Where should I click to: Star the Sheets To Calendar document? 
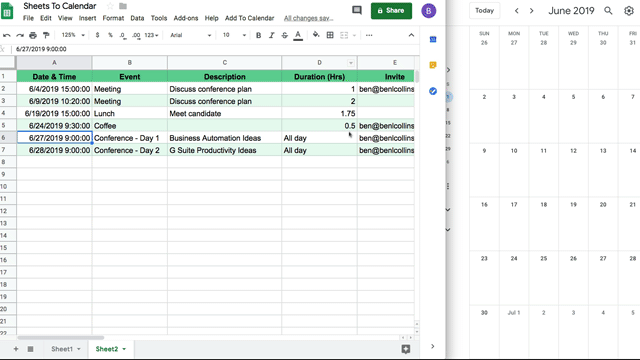pyautogui.click(x=110, y=6)
